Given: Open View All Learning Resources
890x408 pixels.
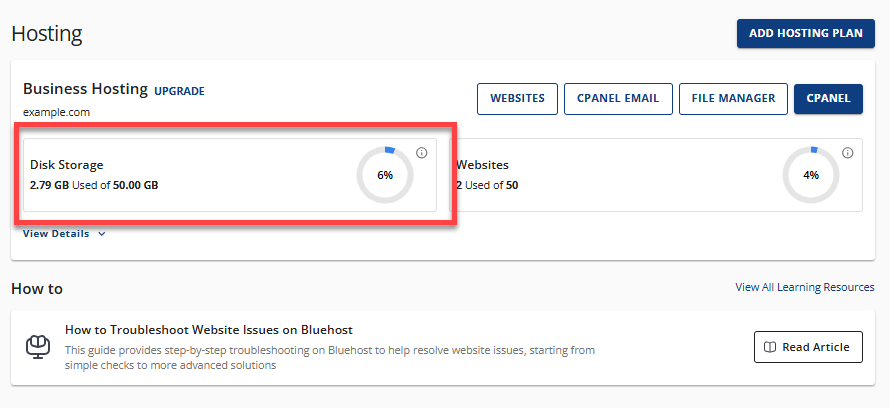Looking at the screenshot, I should (x=805, y=287).
